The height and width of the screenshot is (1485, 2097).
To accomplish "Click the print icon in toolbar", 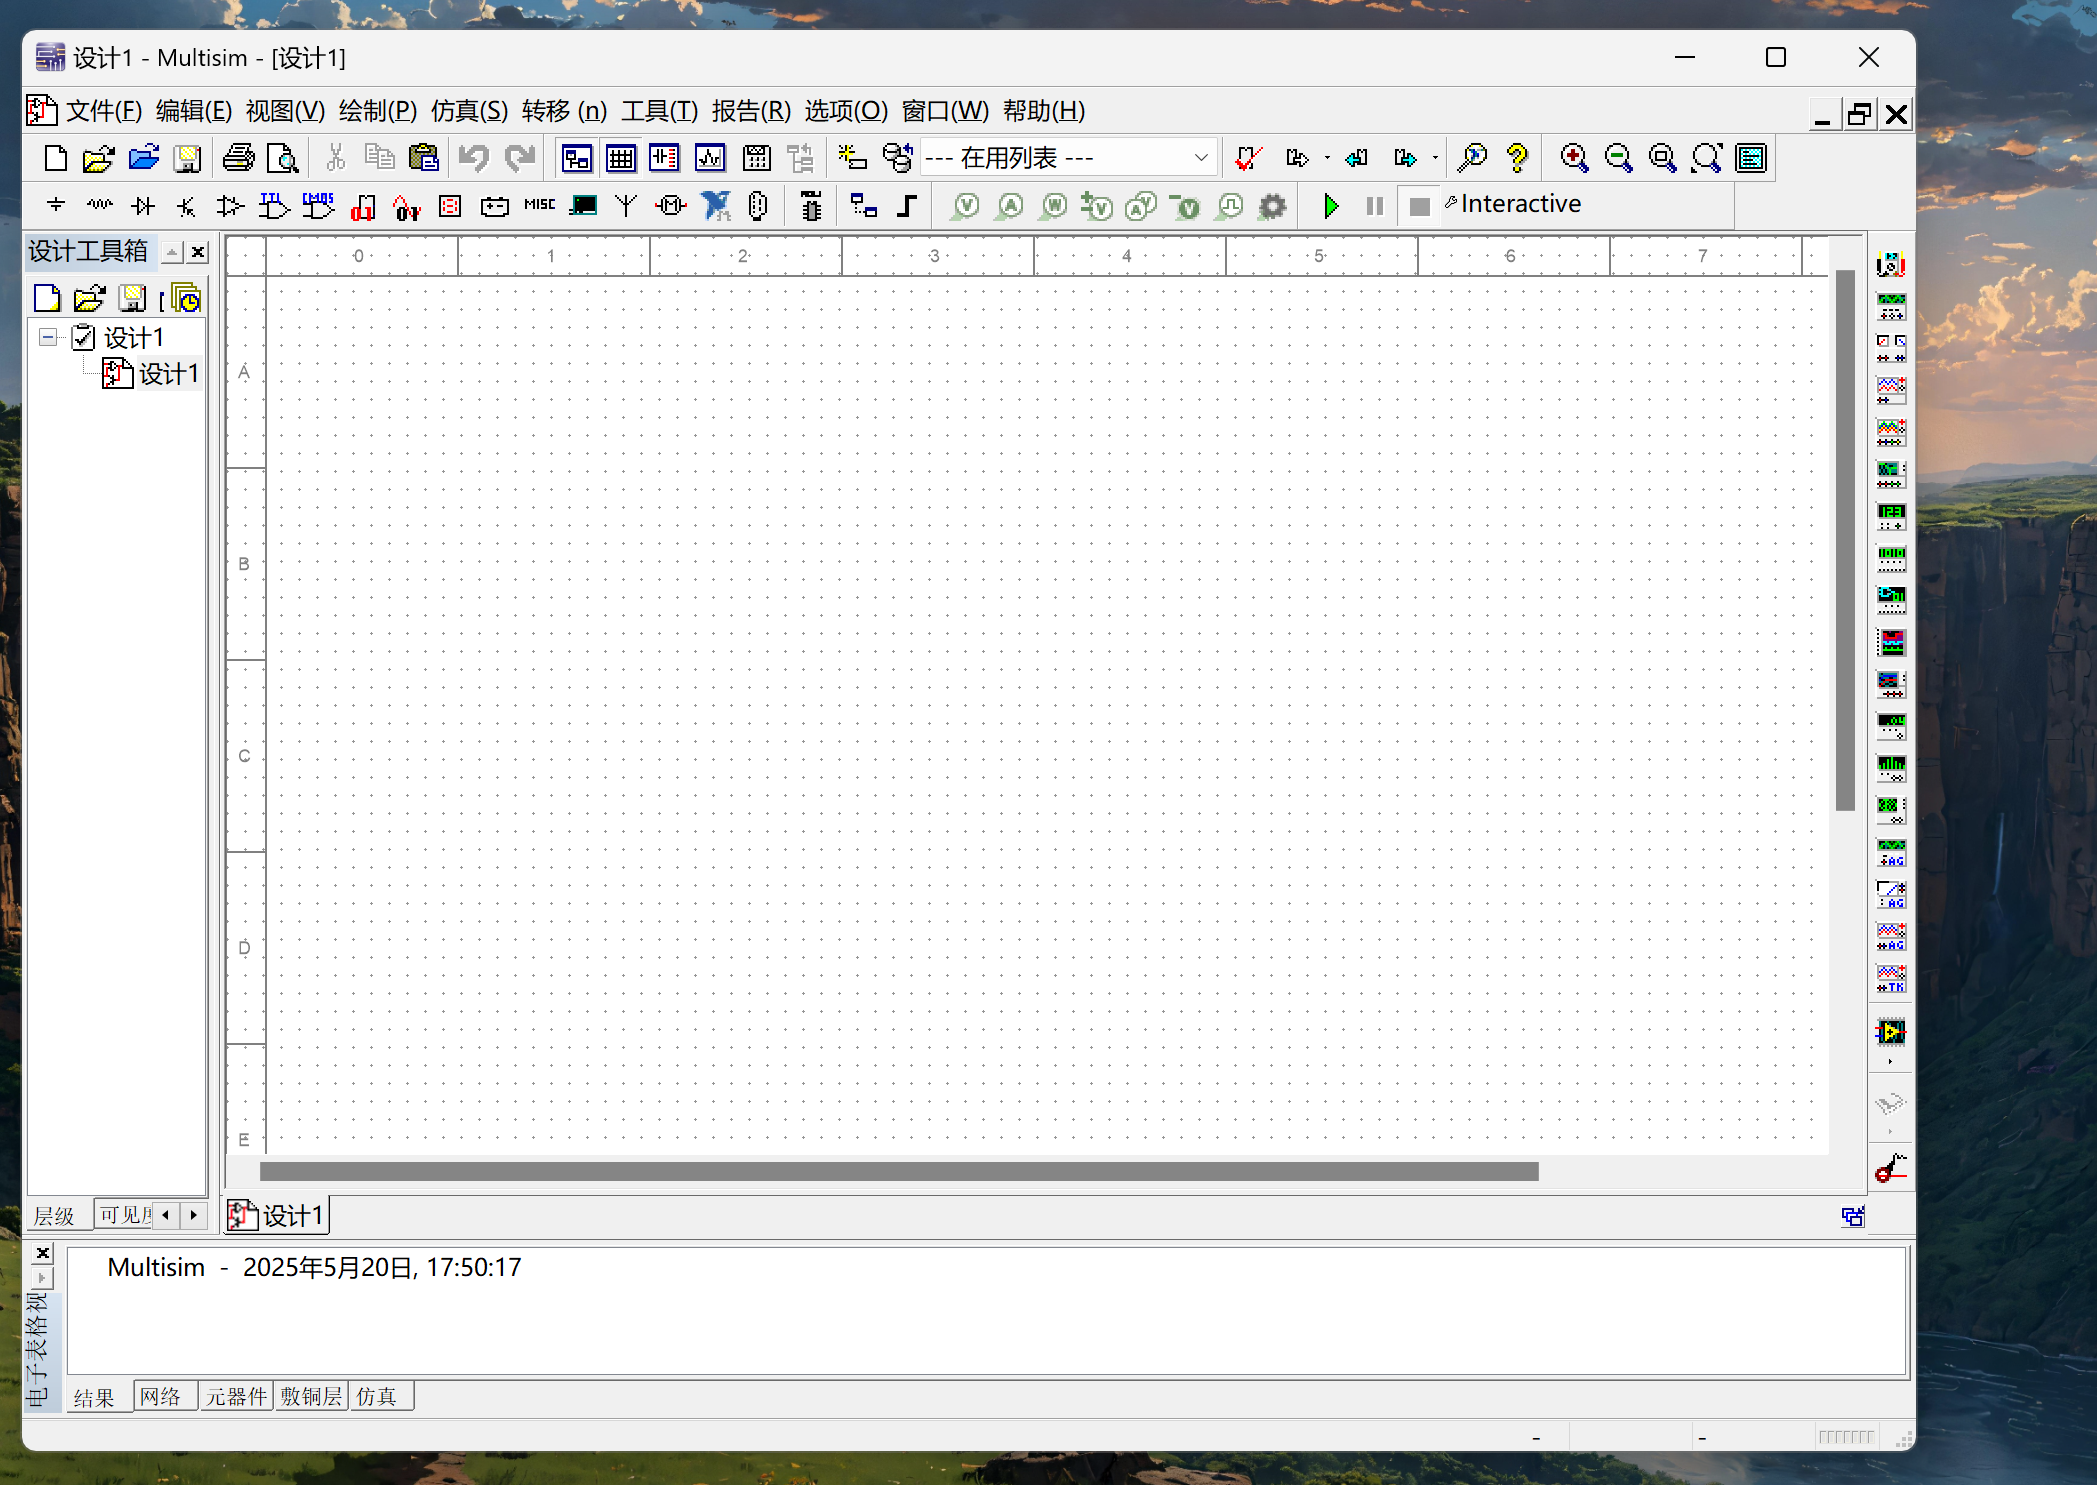I will (x=238, y=158).
